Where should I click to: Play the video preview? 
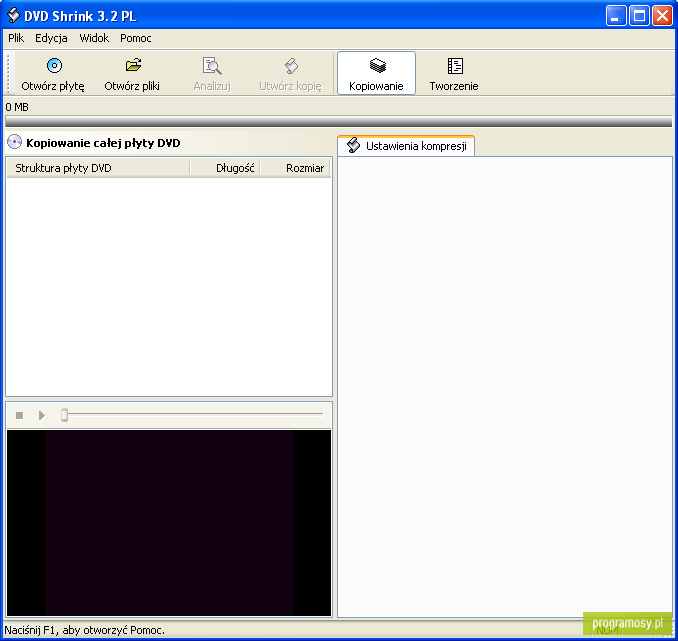pos(42,415)
